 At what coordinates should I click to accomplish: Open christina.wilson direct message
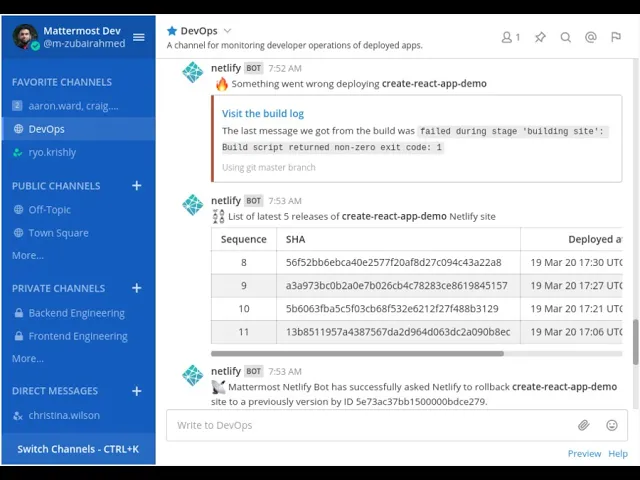pos(78,416)
